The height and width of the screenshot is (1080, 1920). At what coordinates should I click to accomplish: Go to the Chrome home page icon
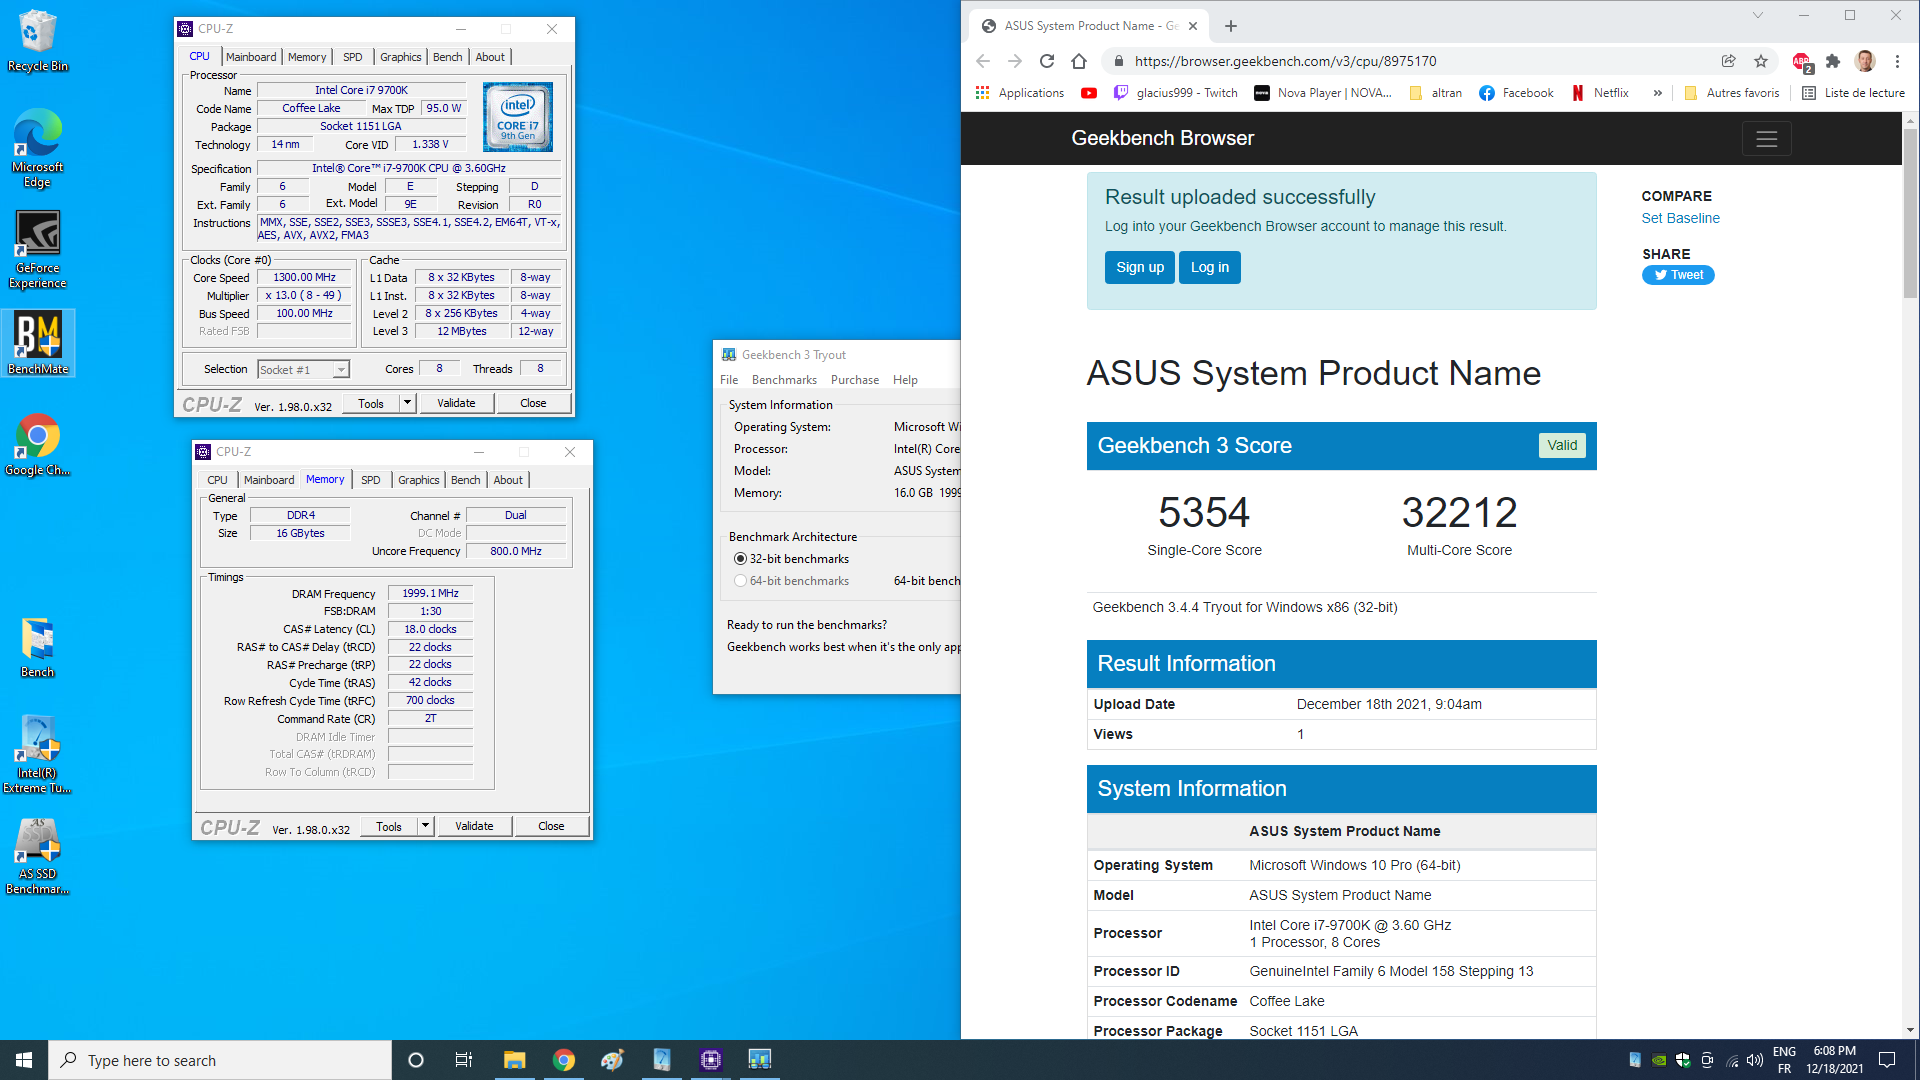[1079, 61]
